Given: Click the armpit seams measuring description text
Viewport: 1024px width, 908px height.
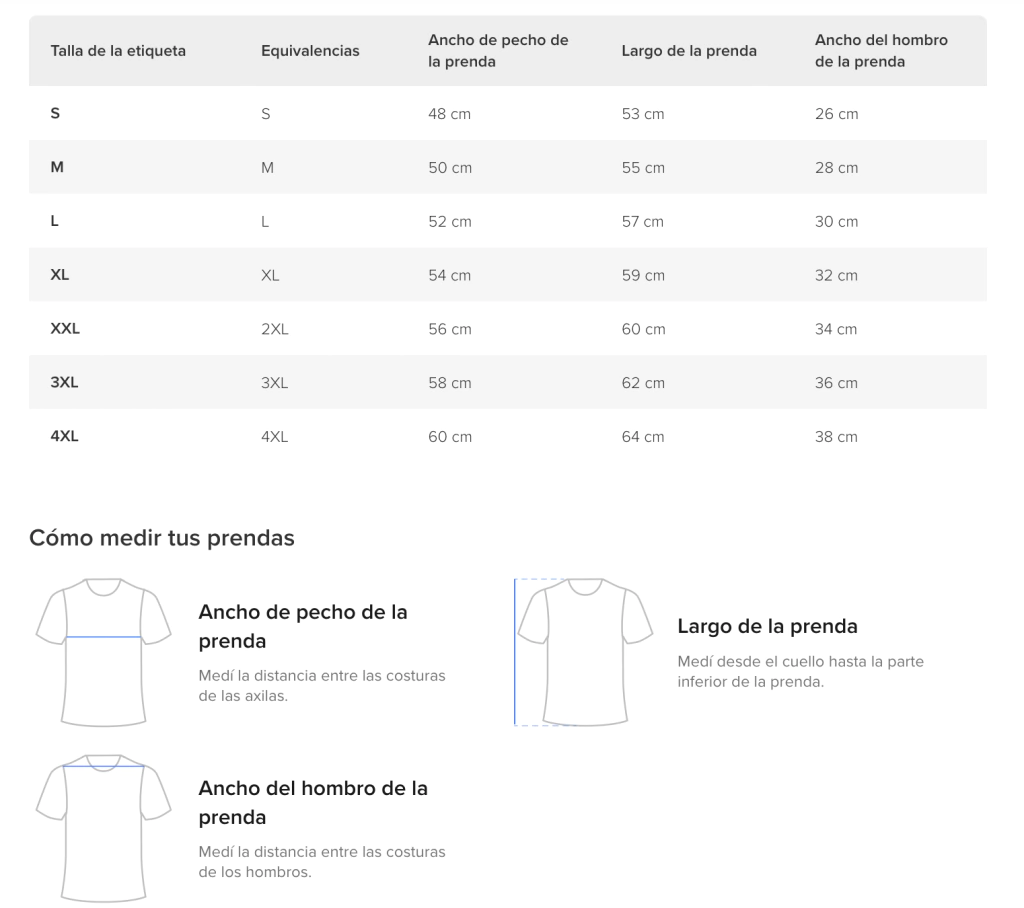Looking at the screenshot, I should (x=322, y=685).
